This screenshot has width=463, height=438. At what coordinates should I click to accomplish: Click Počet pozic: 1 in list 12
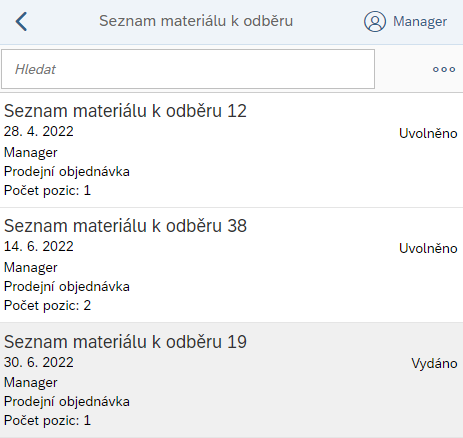click(x=47, y=190)
